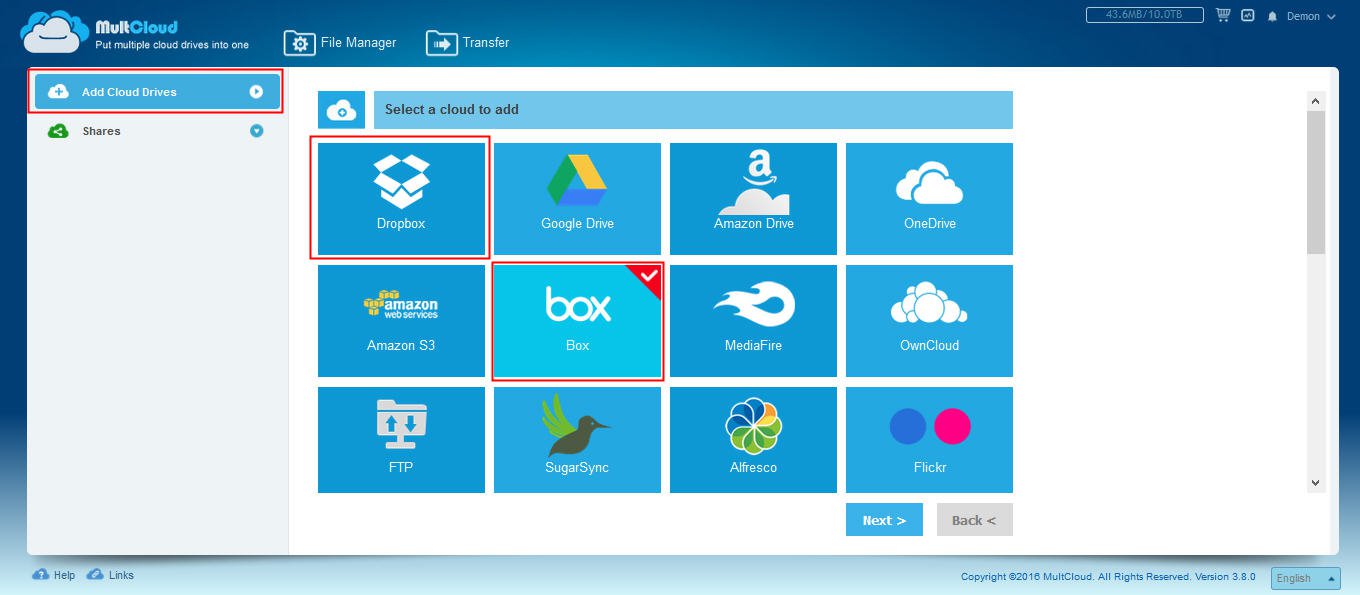Screen dimensions: 1360x595
Task: Click the vertical scrollbar thumb
Action: pyautogui.click(x=1316, y=182)
